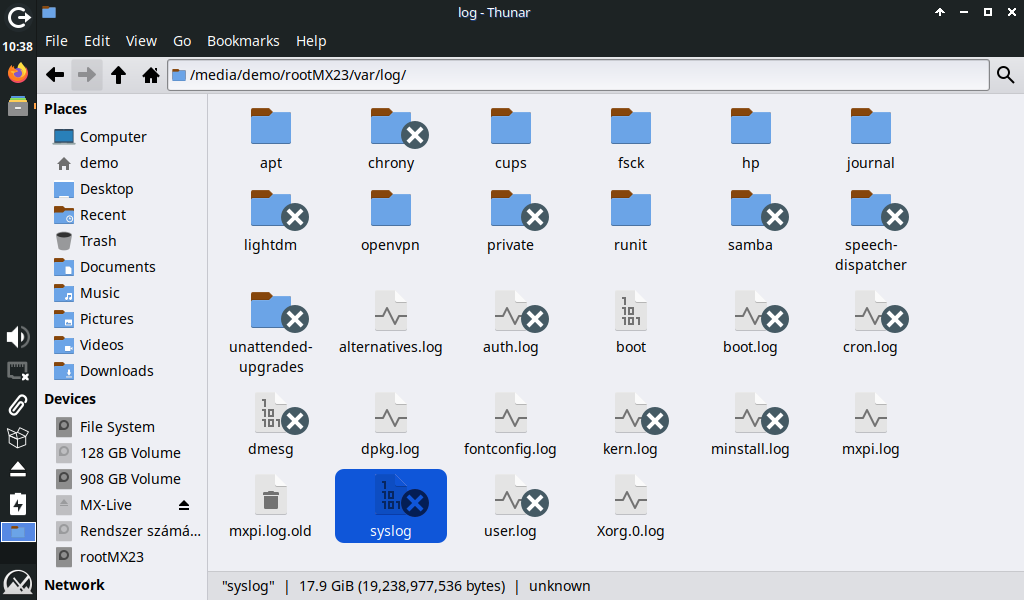Click the path location bar
The image size is (1024, 600).
pyautogui.click(x=580, y=75)
